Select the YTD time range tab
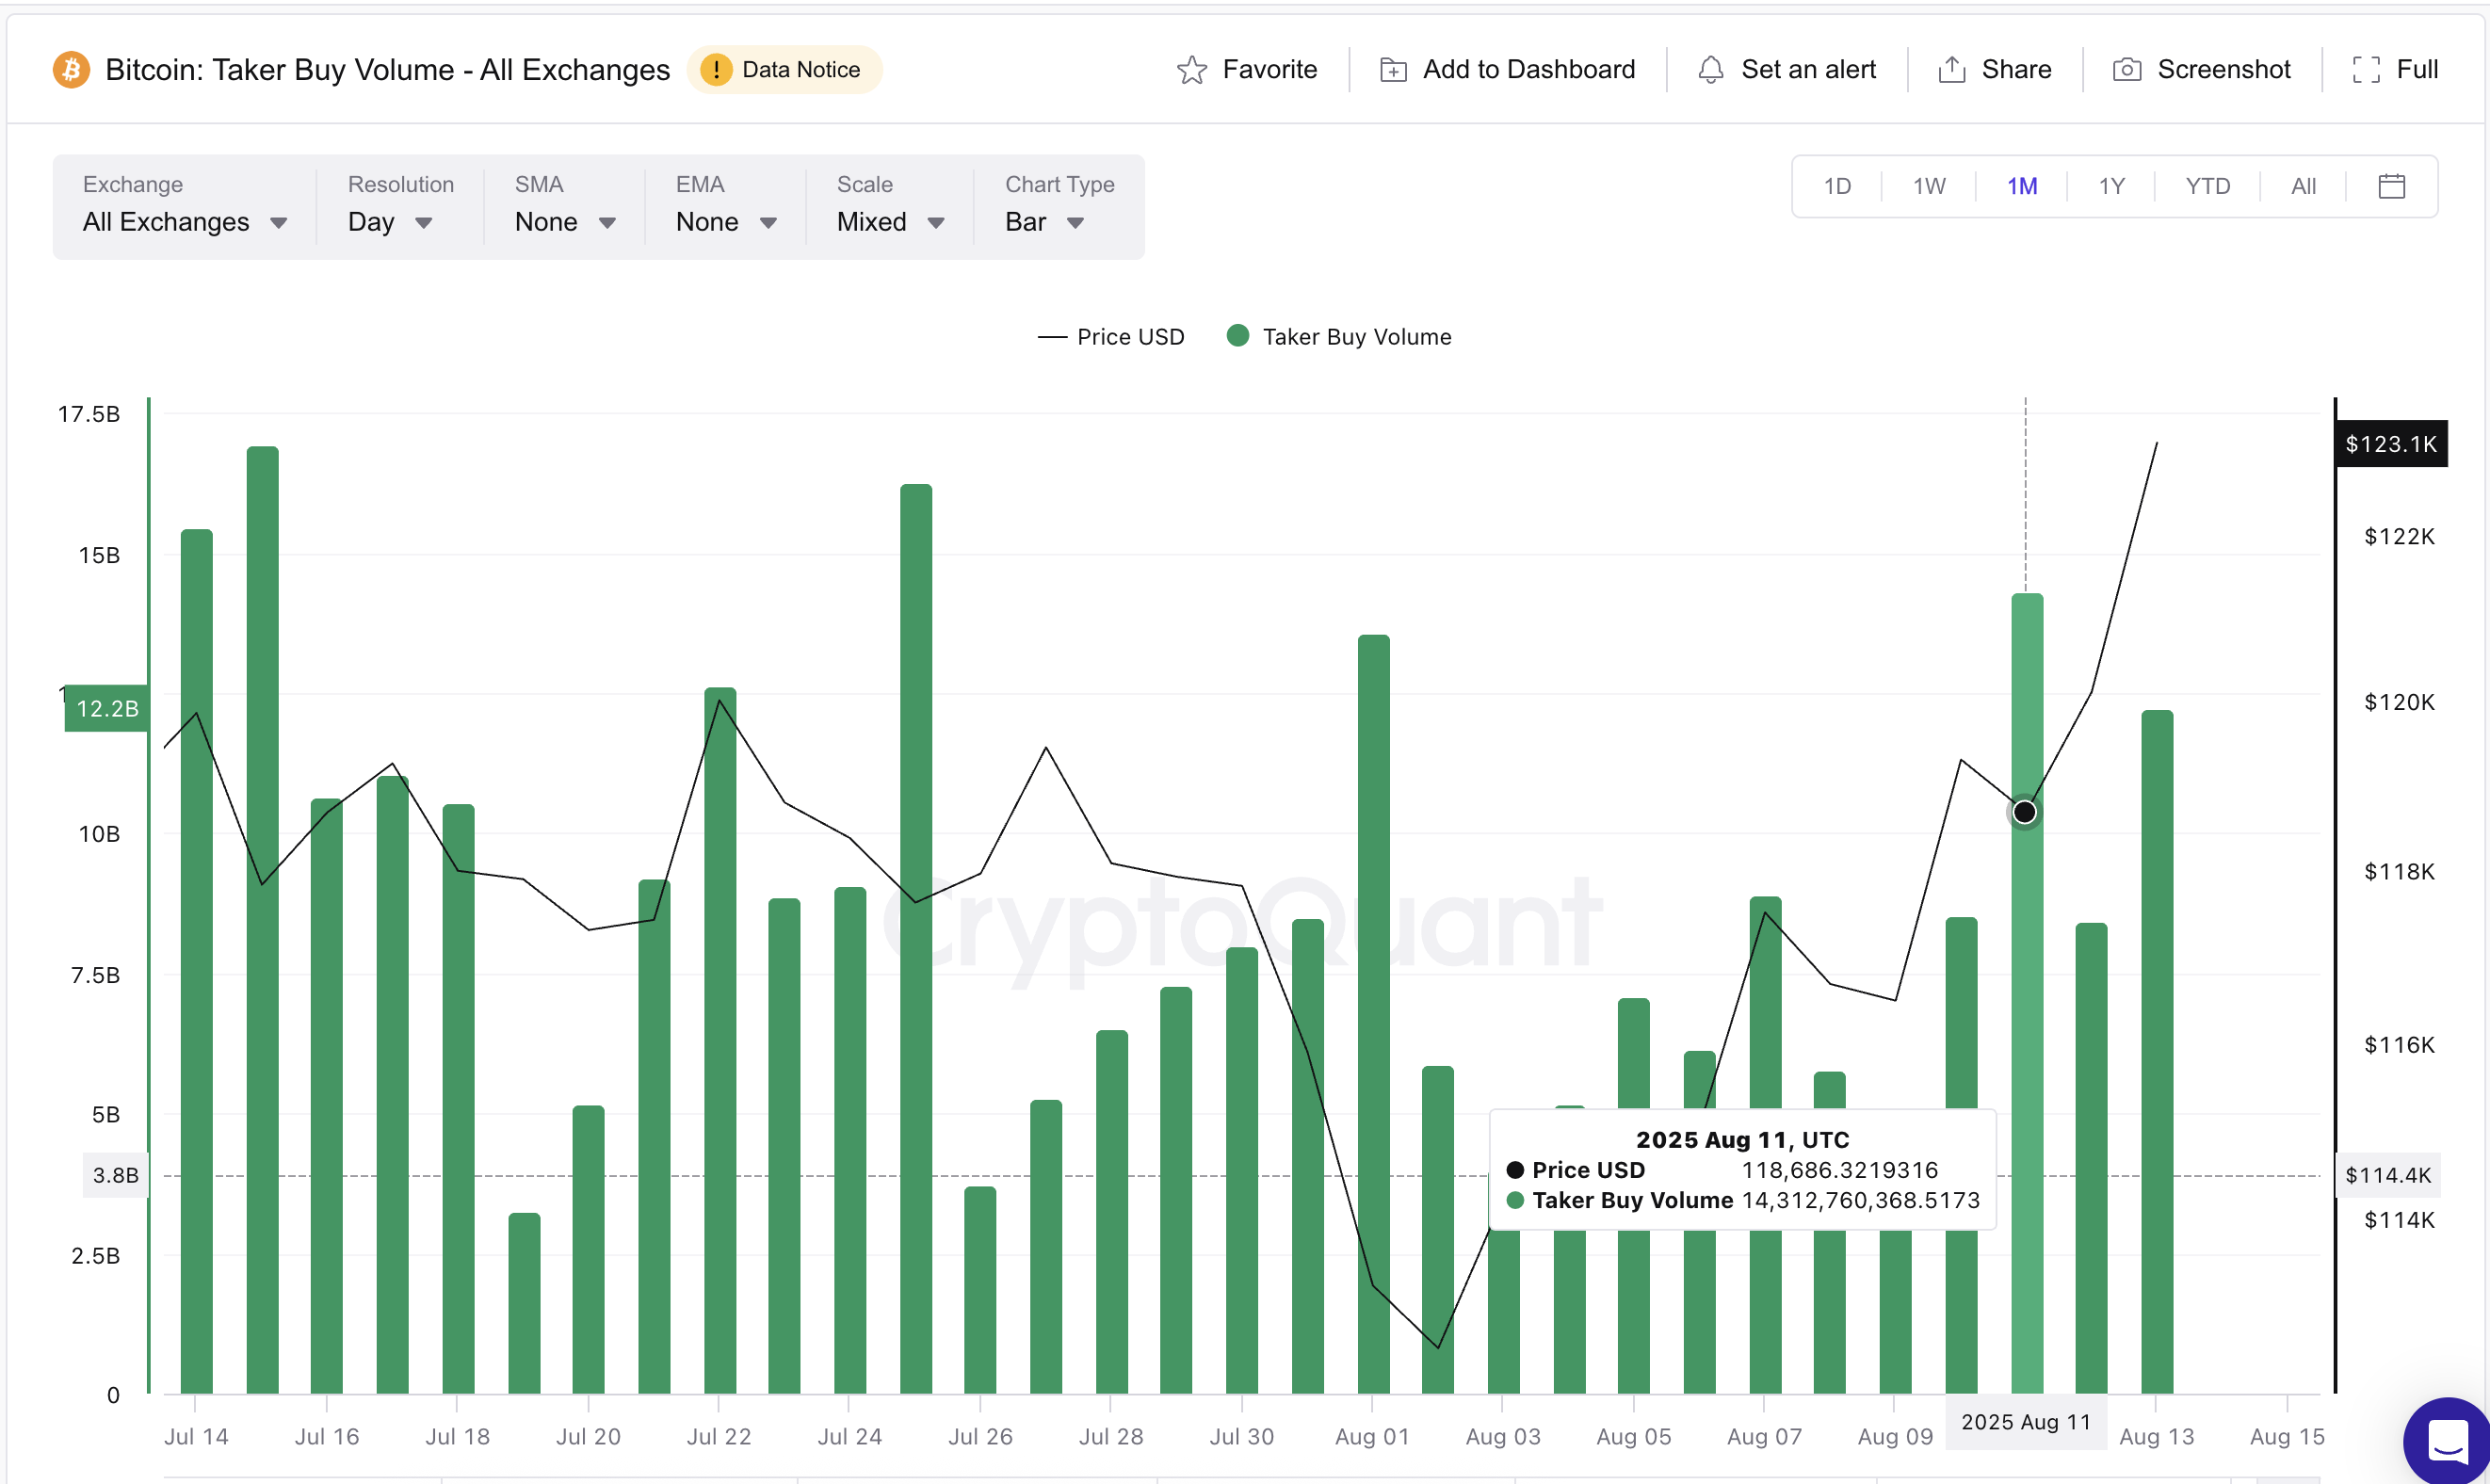2490x1484 pixels. pos(2208,186)
